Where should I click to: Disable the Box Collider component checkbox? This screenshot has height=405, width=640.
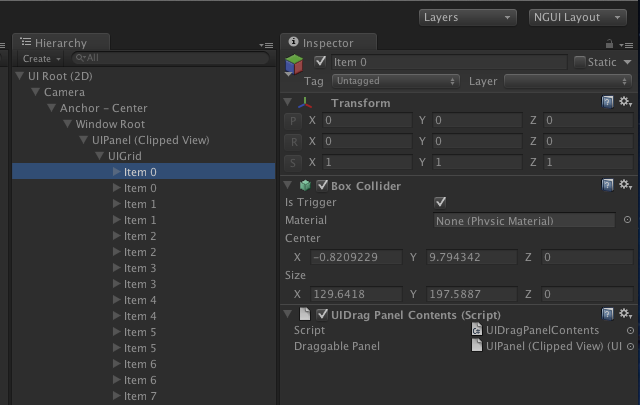point(322,186)
